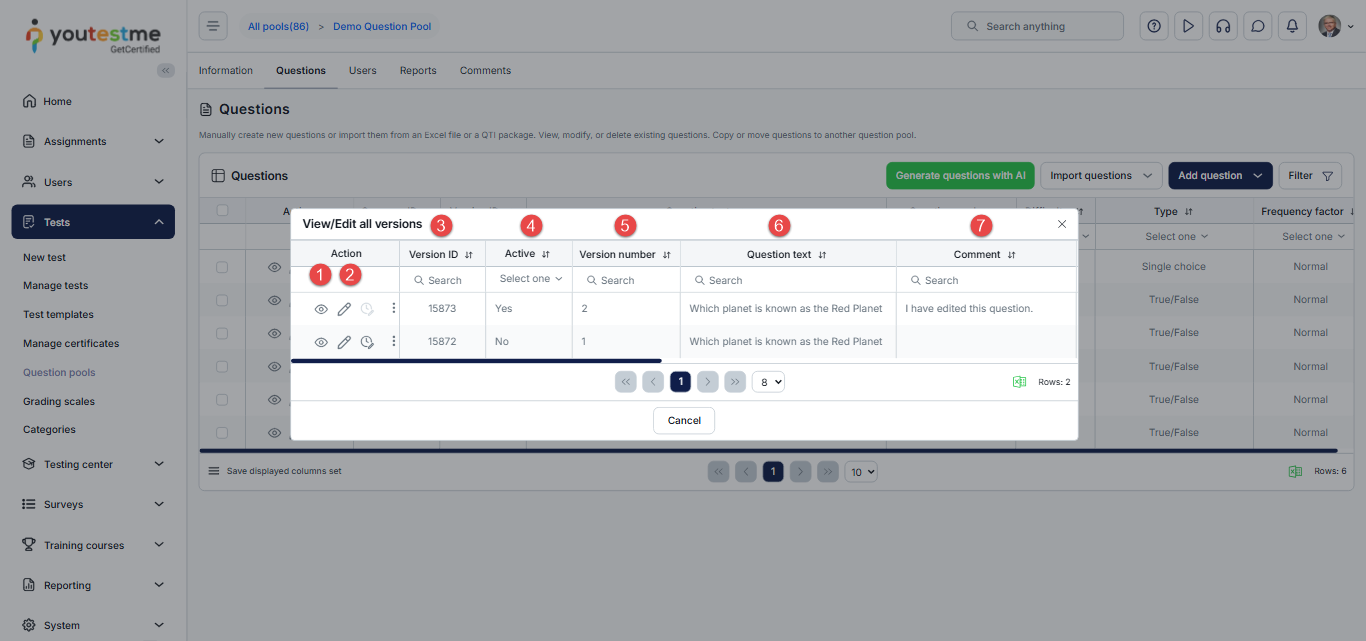The width and height of the screenshot is (1366, 641).
Task: Open New test in sidebar
Action: [45, 258]
